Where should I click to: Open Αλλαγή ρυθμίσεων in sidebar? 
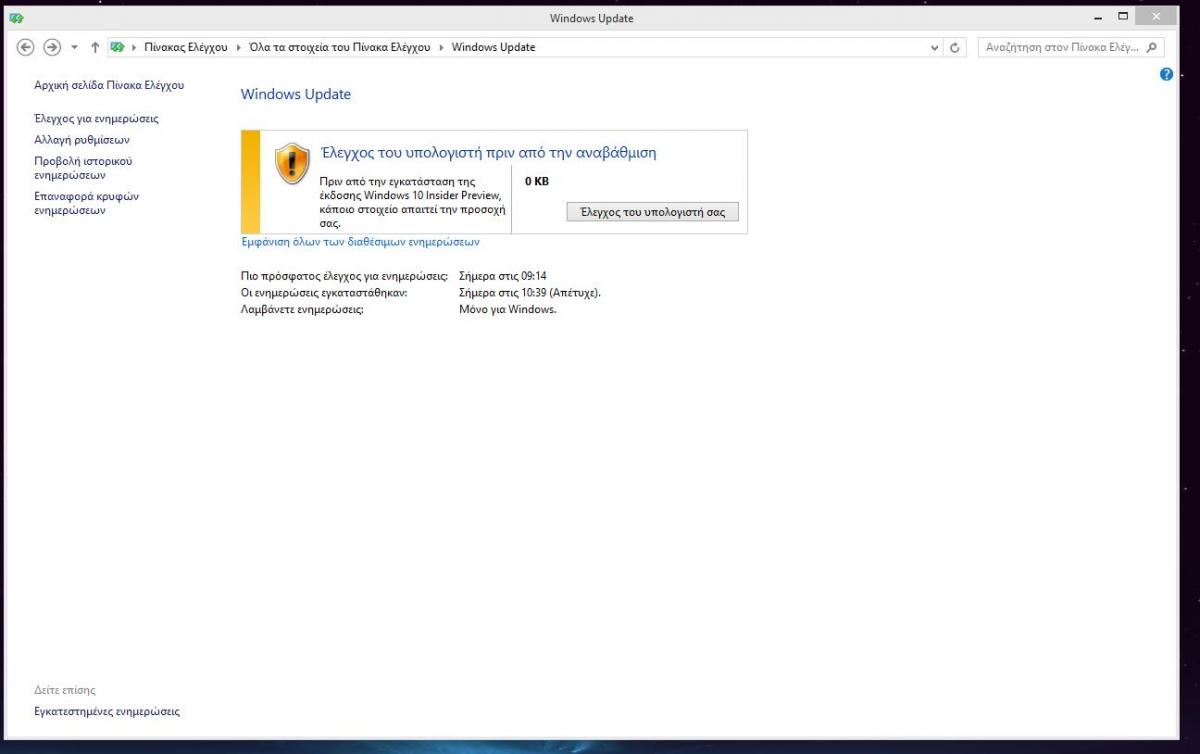(x=82, y=140)
